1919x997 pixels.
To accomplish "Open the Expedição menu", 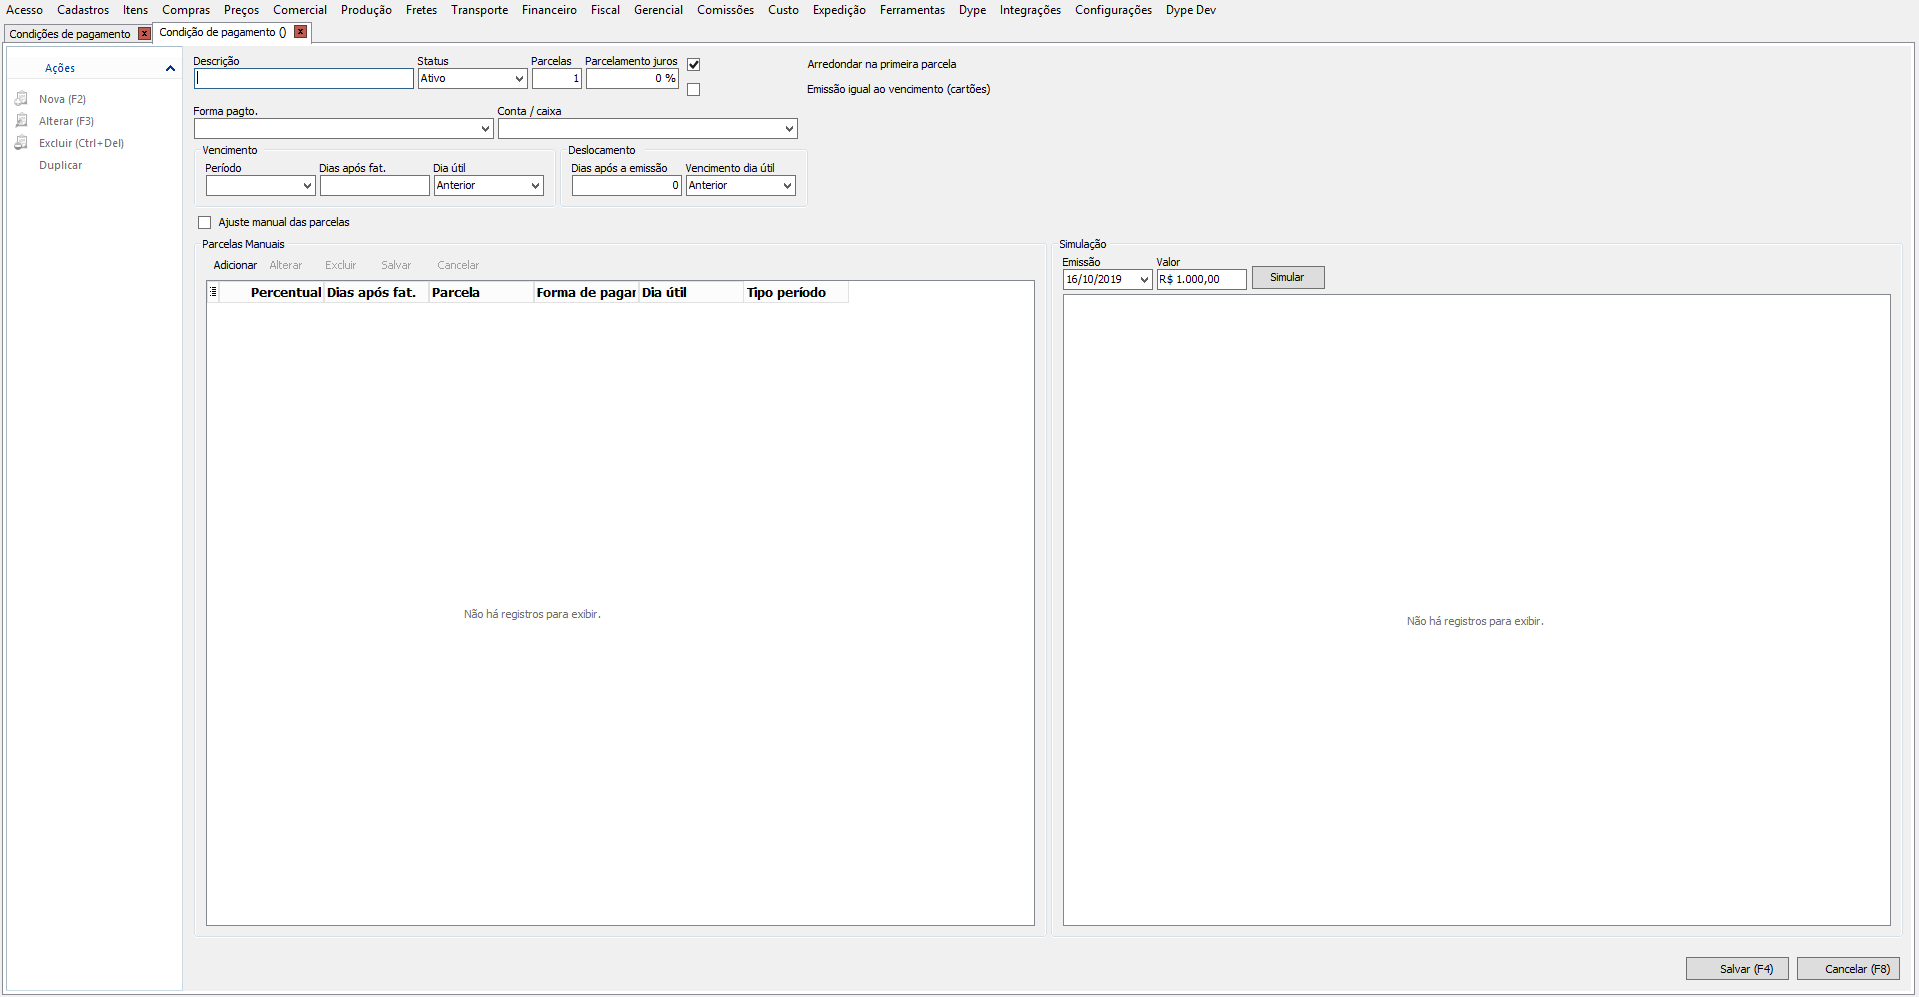I will tap(839, 10).
